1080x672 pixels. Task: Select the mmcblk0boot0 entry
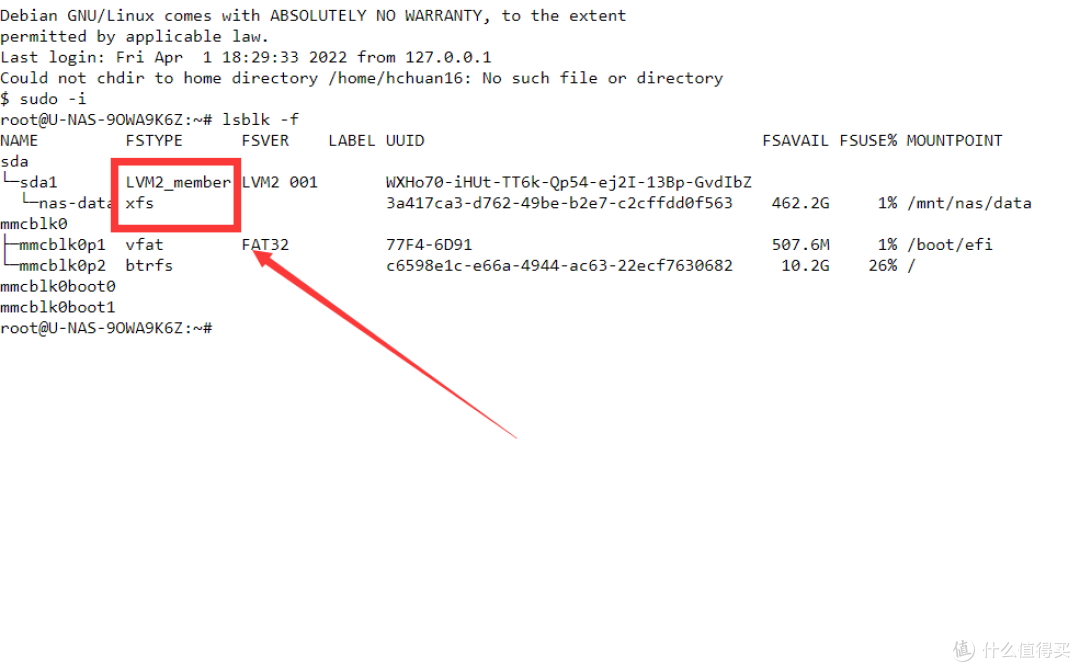tap(58, 286)
